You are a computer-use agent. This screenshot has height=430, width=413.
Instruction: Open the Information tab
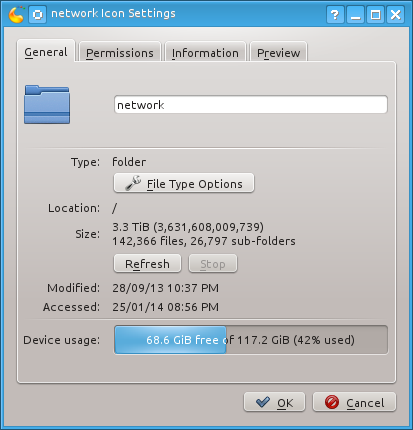205,52
